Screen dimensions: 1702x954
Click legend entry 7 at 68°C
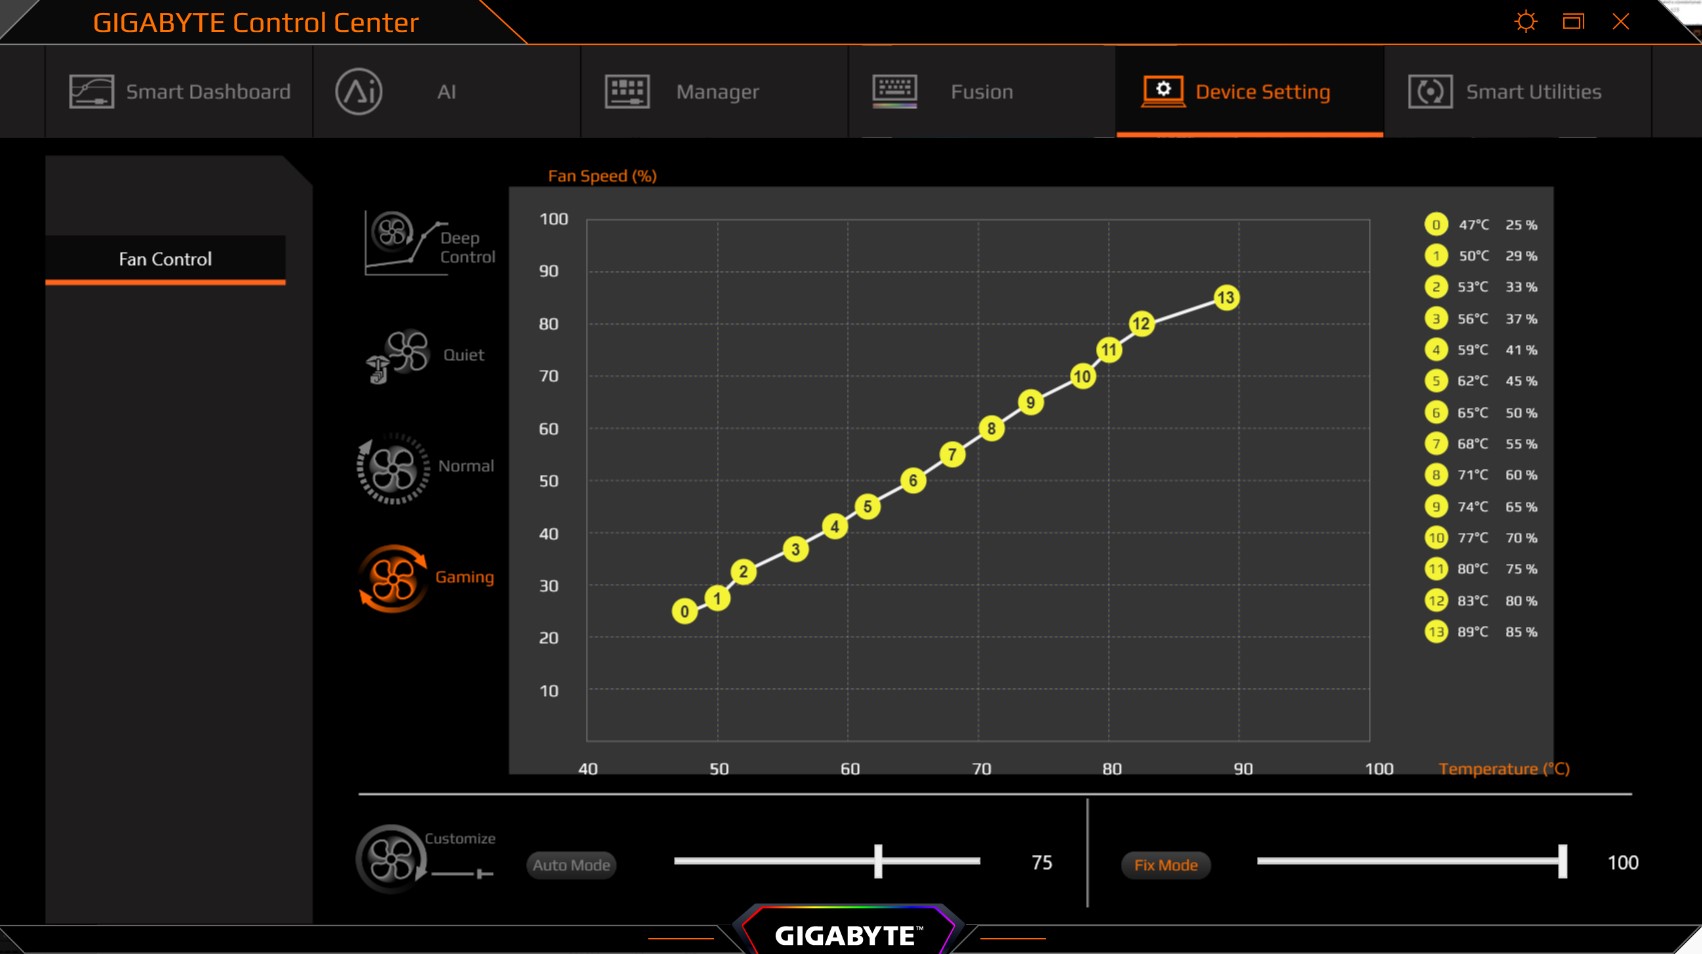(1481, 444)
